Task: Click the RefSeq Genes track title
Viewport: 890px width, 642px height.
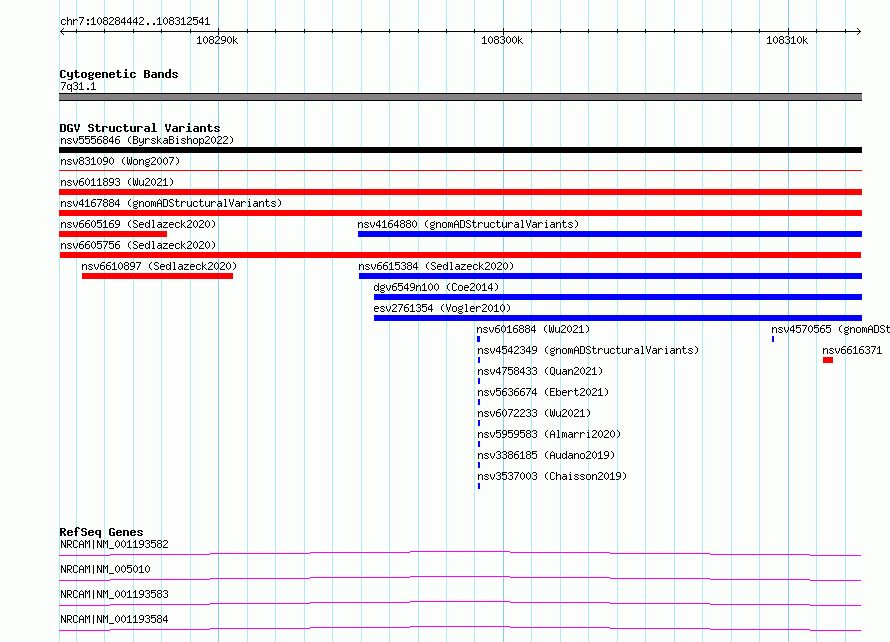Action: click(x=101, y=532)
